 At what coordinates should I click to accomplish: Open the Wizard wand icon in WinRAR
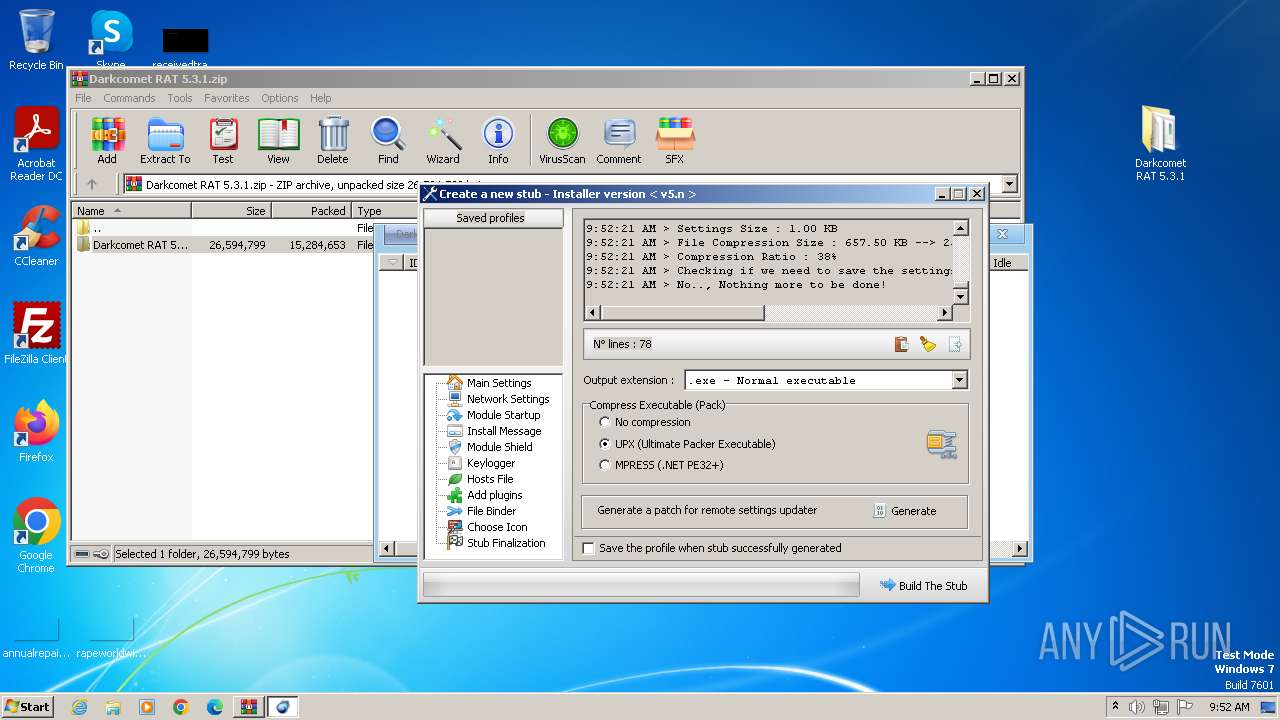tap(443, 140)
